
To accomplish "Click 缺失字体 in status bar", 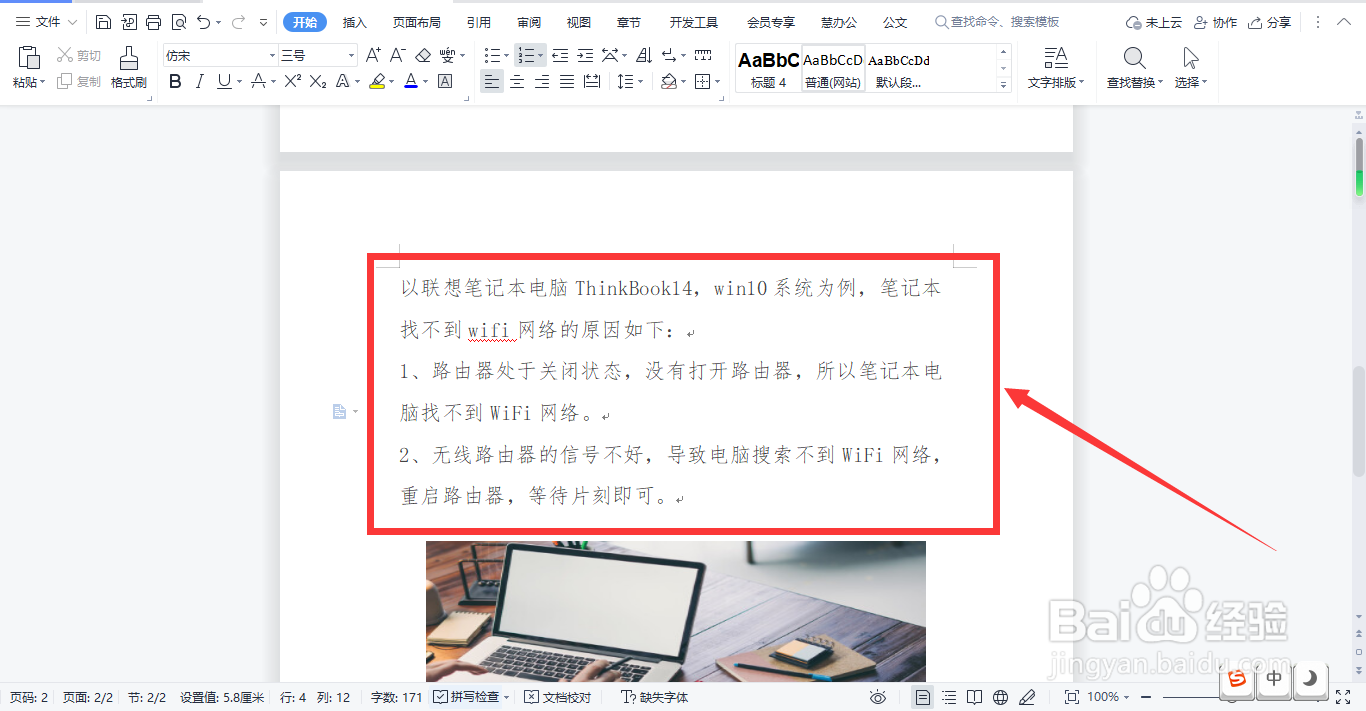I will pyautogui.click(x=654, y=697).
